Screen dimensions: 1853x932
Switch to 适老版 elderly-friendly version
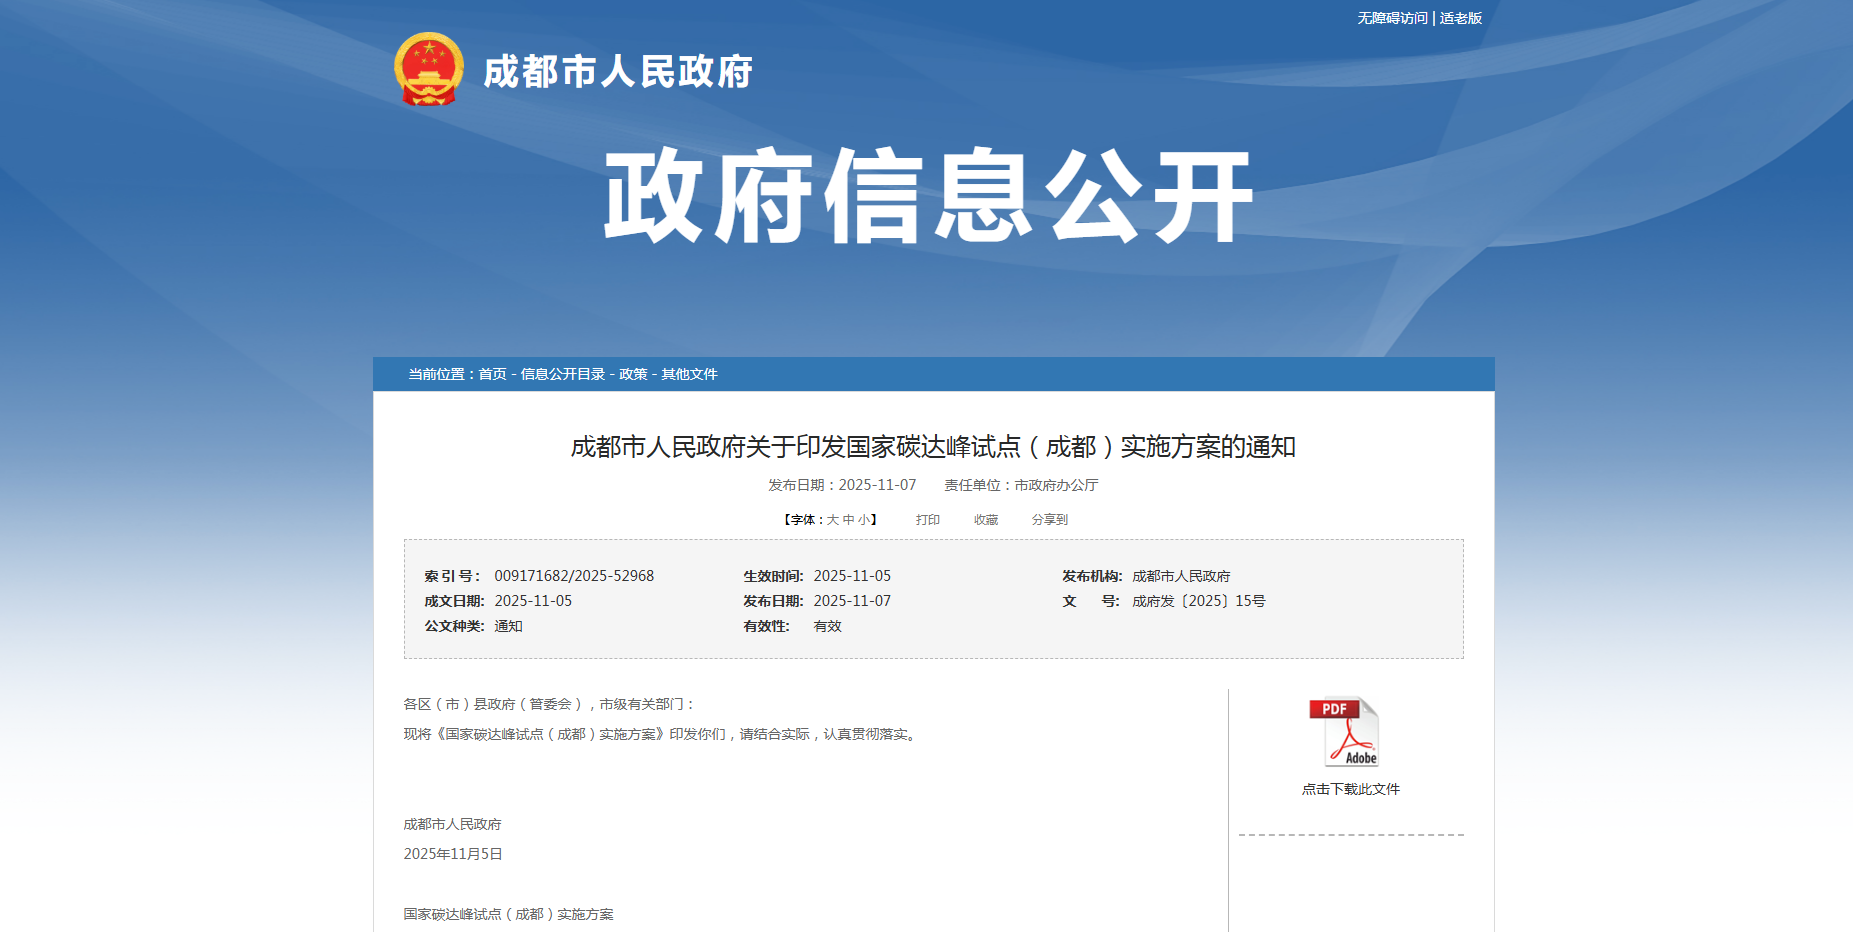1462,17
